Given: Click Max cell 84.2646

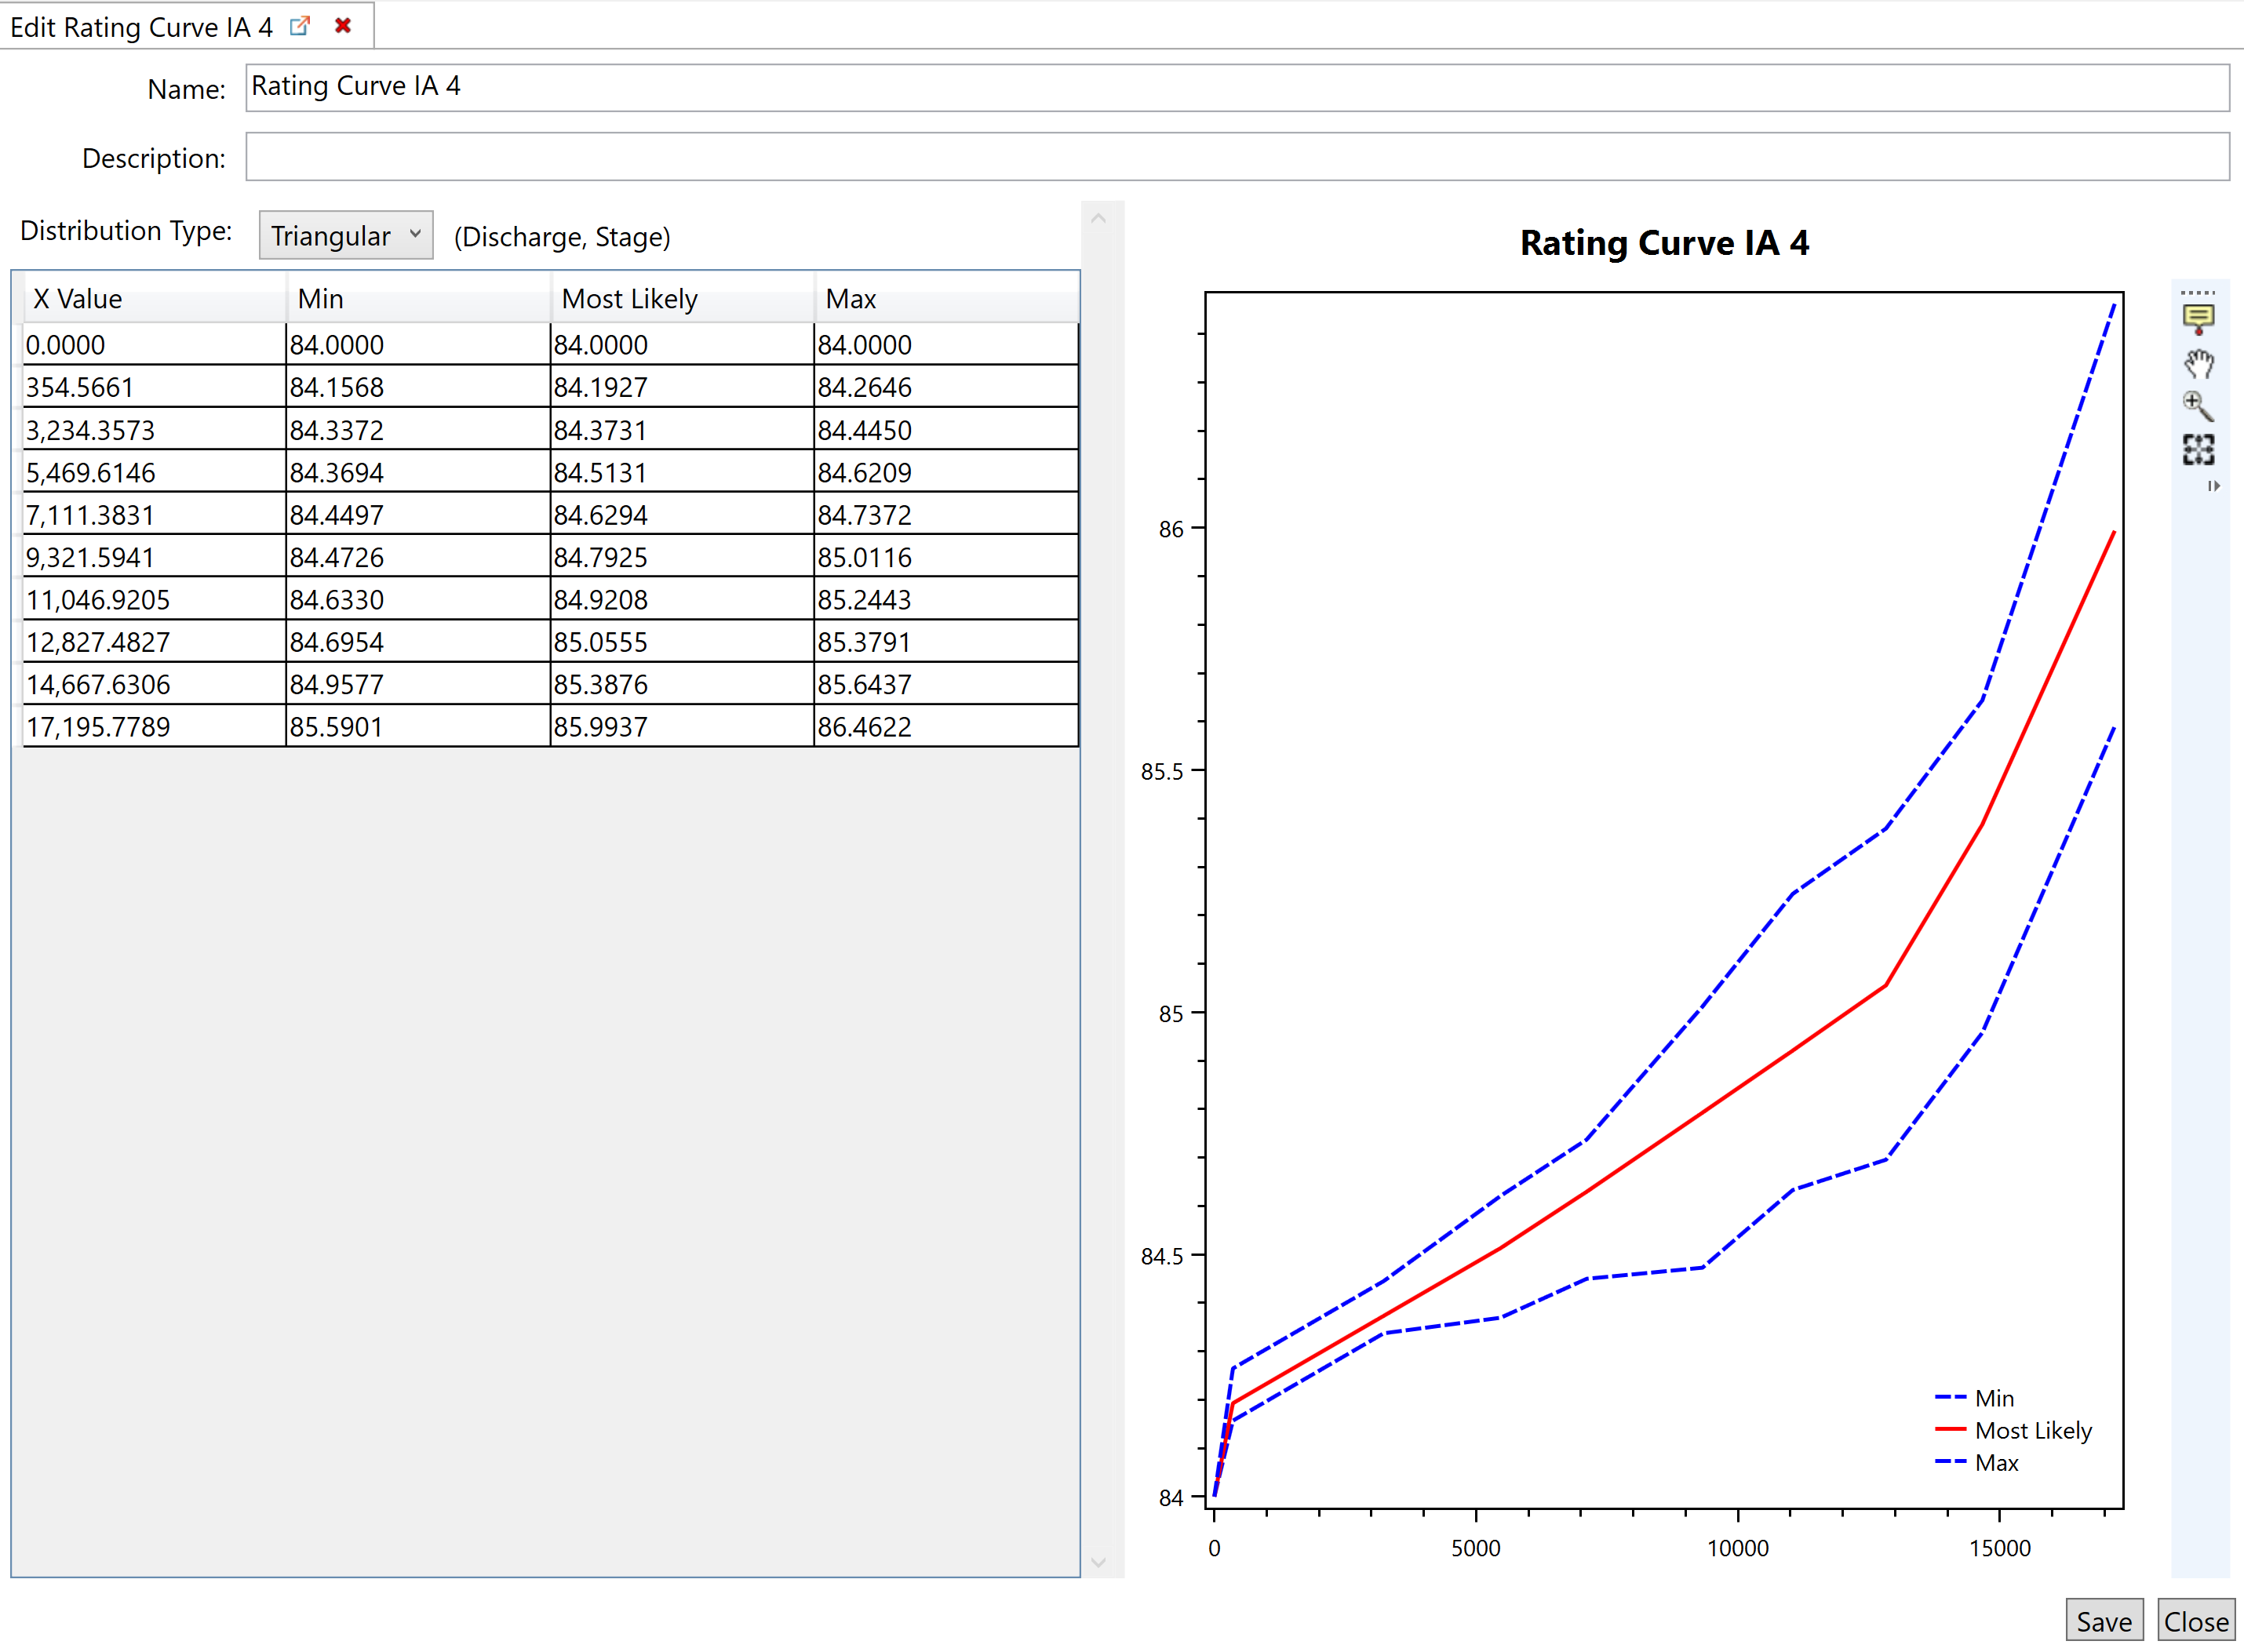Looking at the screenshot, I should pos(946,387).
